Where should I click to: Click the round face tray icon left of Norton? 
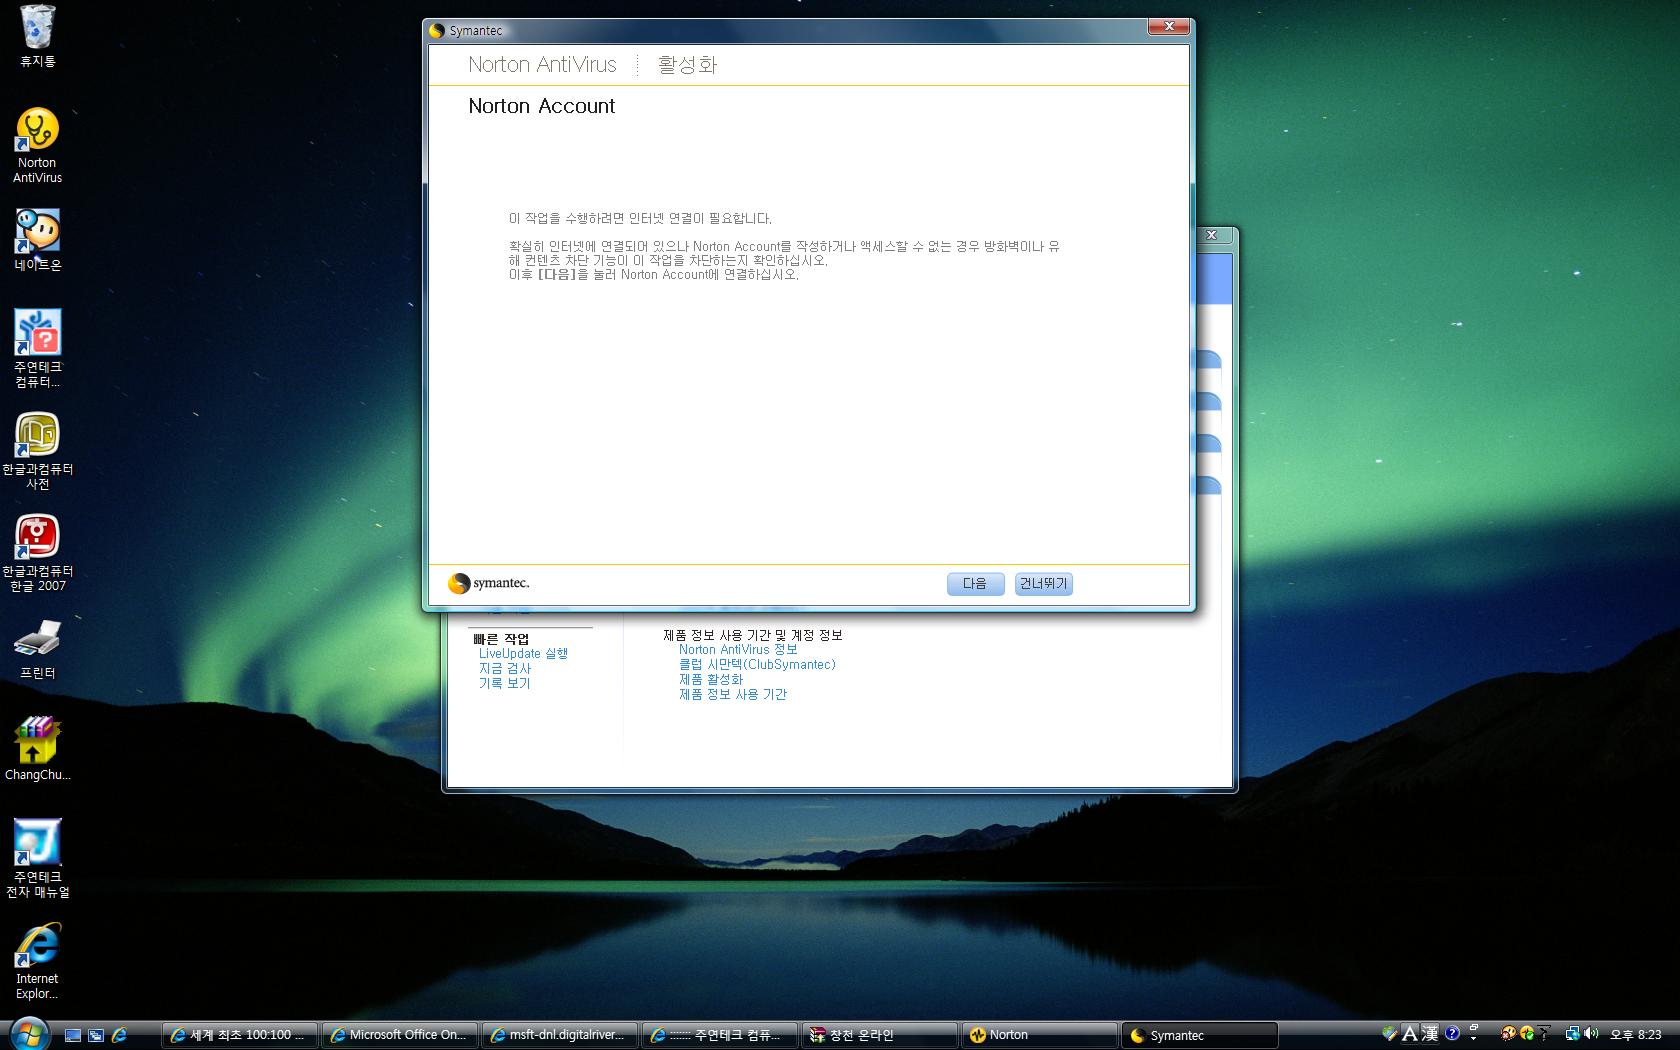click(x=1509, y=1034)
